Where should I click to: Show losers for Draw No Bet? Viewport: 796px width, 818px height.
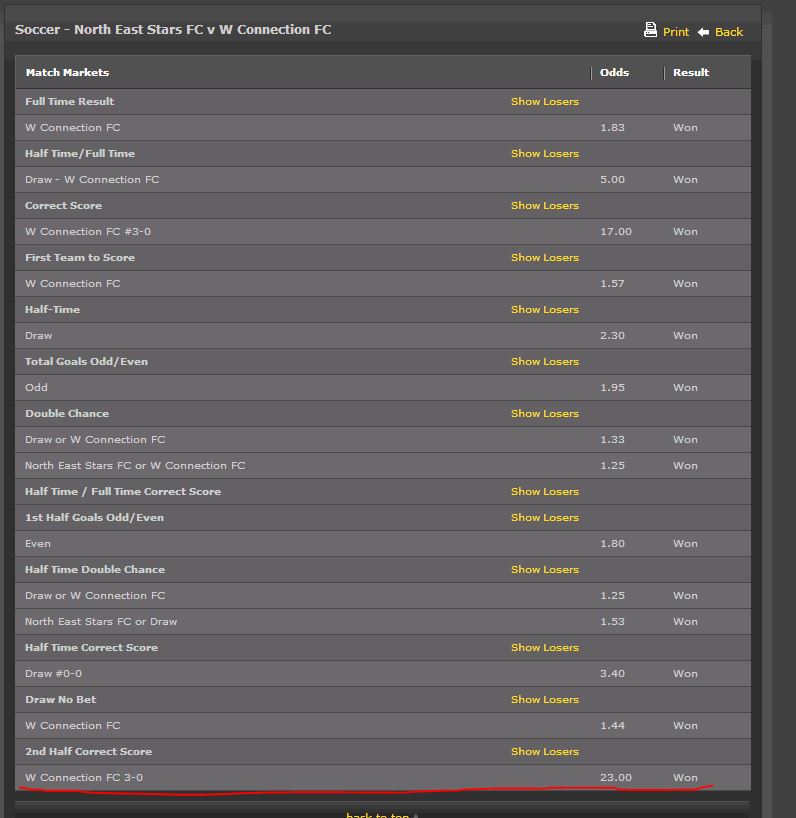[x=545, y=700]
